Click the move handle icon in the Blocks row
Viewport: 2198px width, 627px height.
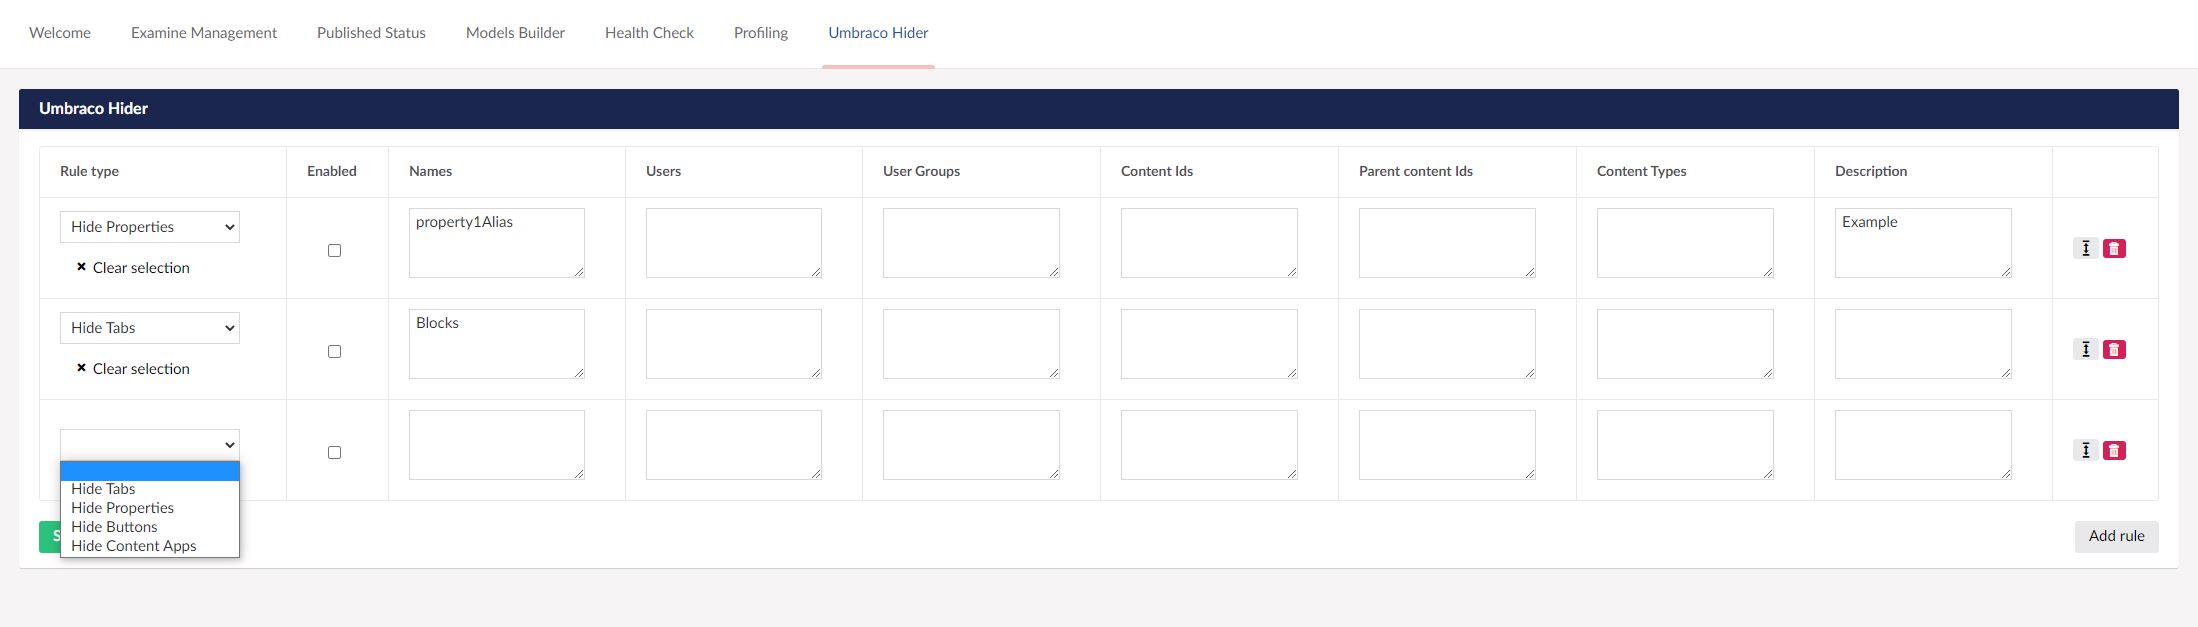pos(2085,349)
